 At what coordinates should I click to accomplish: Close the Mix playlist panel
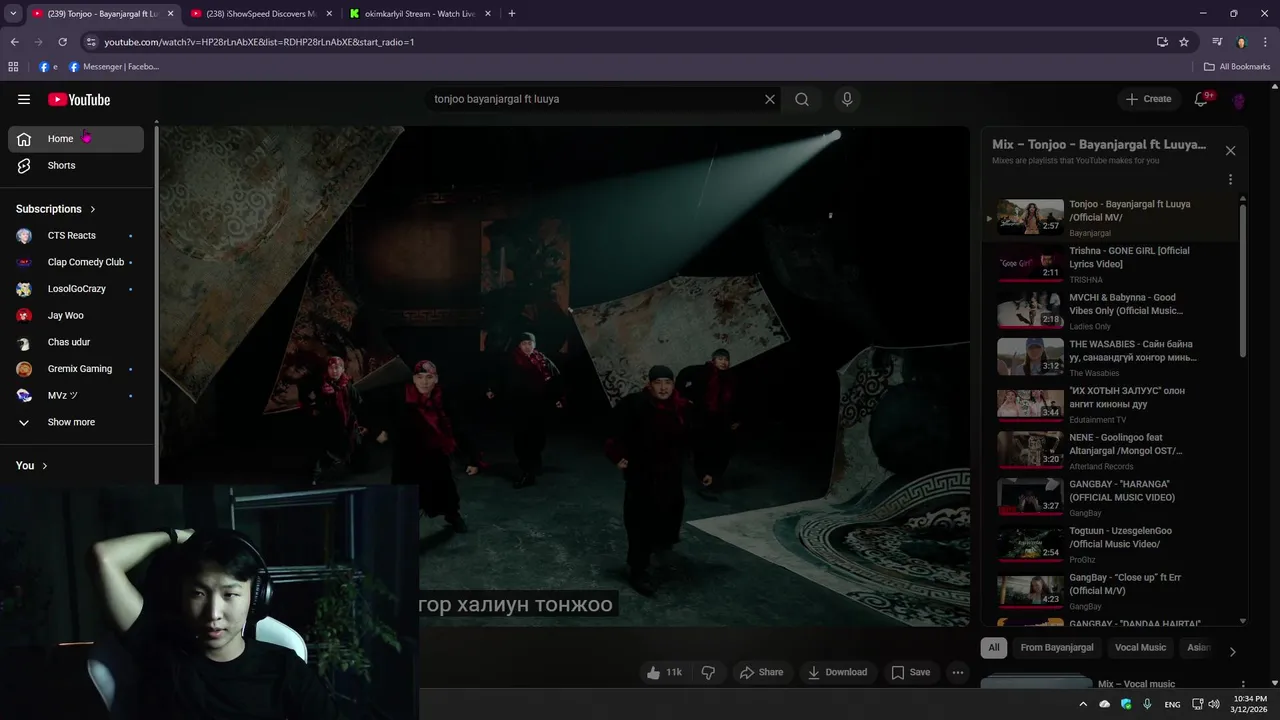[1230, 151]
